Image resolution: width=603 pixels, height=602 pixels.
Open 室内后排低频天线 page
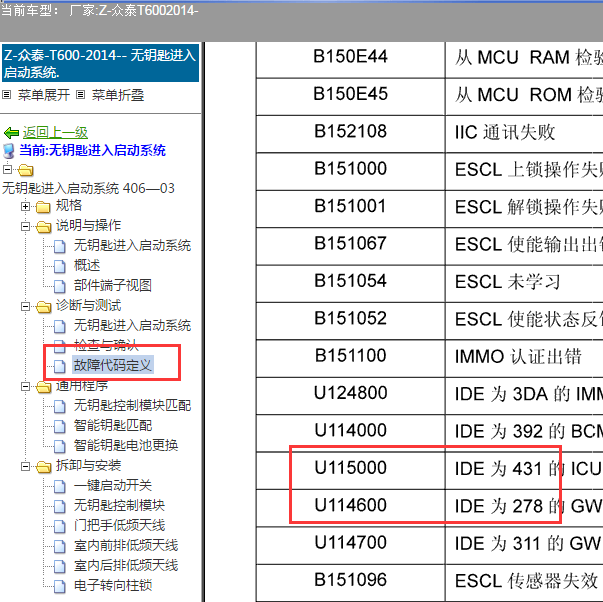126,565
